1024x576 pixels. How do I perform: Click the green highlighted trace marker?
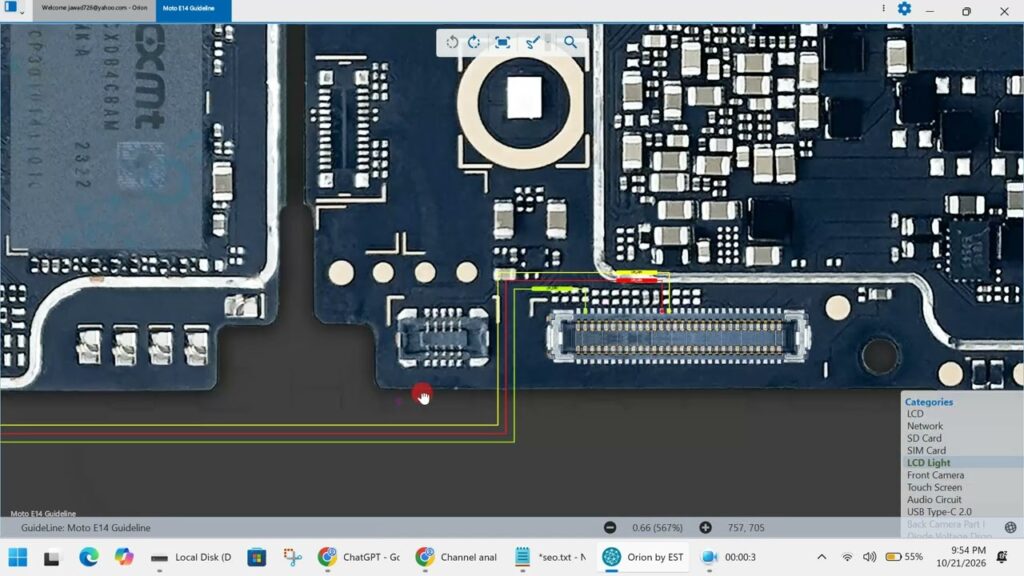[551, 288]
